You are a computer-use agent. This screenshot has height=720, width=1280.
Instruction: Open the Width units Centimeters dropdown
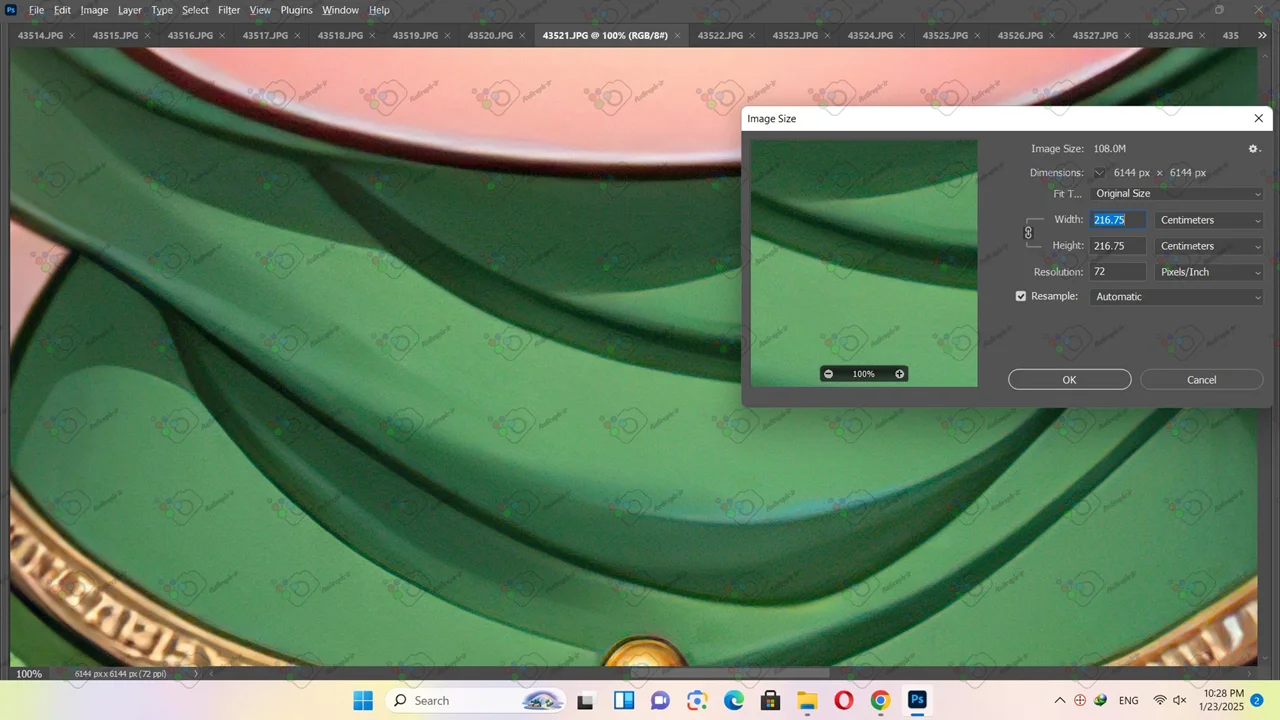click(x=1209, y=220)
